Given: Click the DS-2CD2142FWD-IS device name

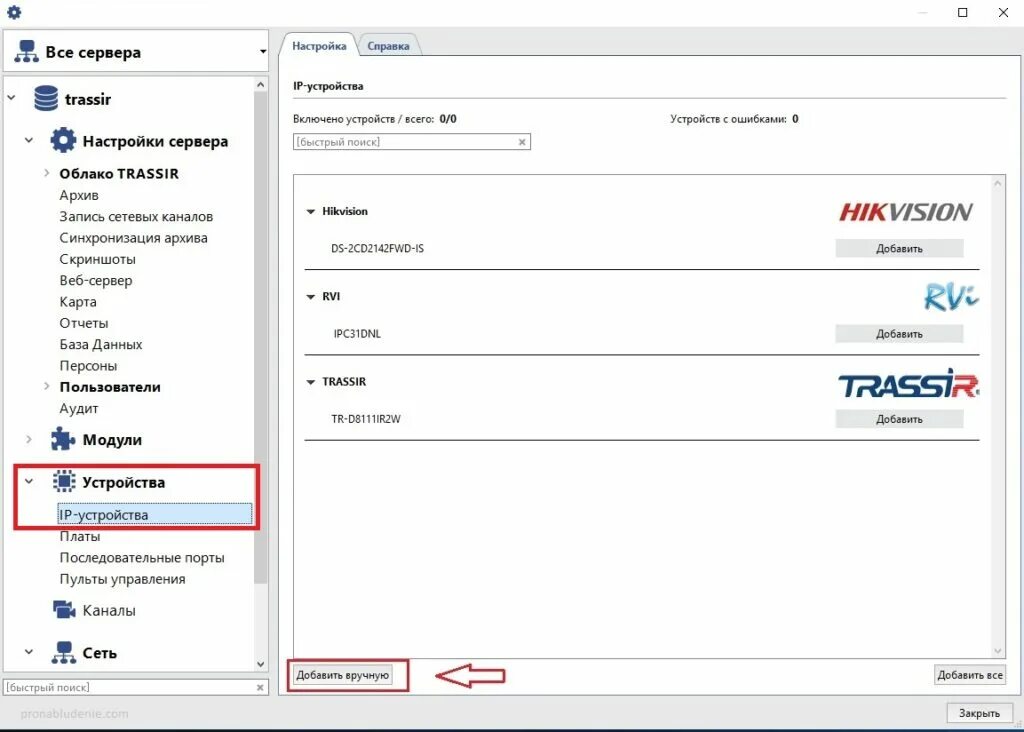Looking at the screenshot, I should [377, 248].
